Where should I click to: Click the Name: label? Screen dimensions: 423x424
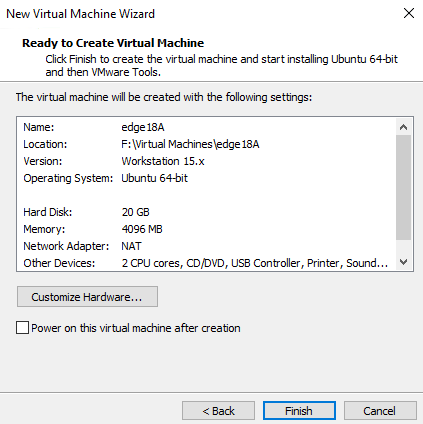coord(39,127)
